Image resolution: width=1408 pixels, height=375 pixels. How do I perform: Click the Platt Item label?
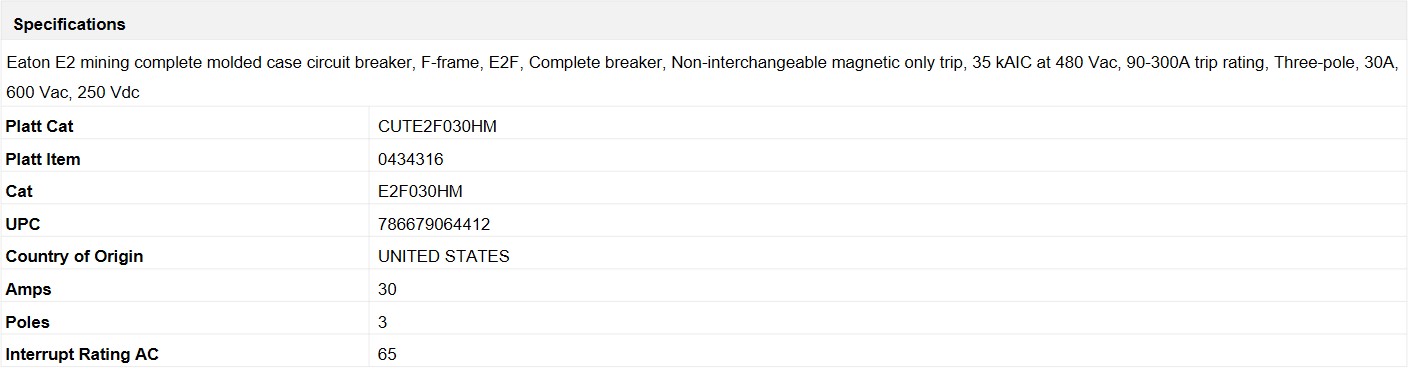click(43, 159)
